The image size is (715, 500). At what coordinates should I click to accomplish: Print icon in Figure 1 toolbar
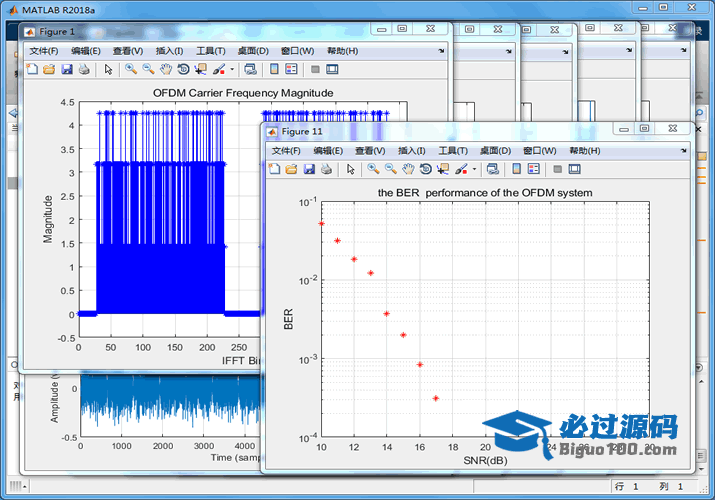pyautogui.click(x=84, y=69)
